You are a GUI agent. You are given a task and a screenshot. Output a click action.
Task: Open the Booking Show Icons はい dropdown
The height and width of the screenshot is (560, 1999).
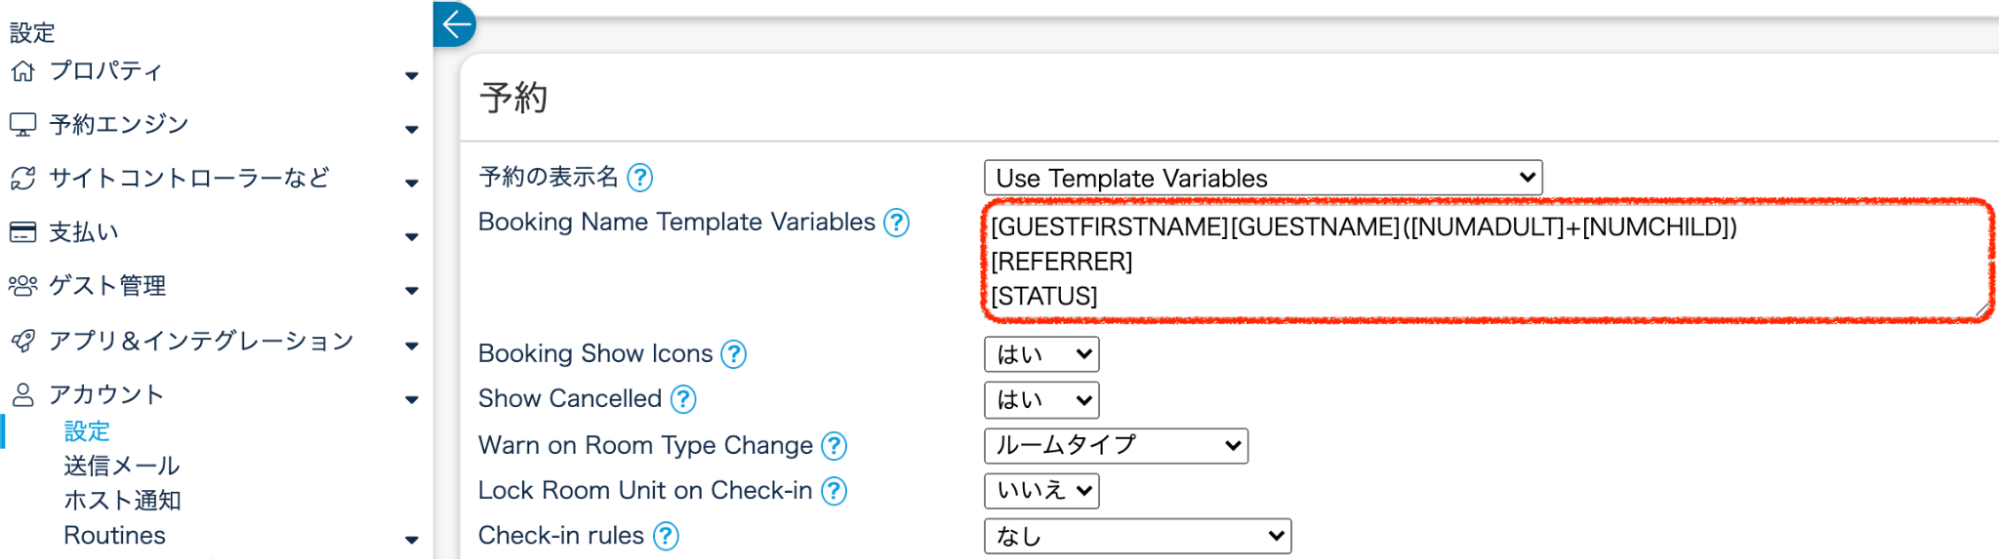(x=1041, y=354)
